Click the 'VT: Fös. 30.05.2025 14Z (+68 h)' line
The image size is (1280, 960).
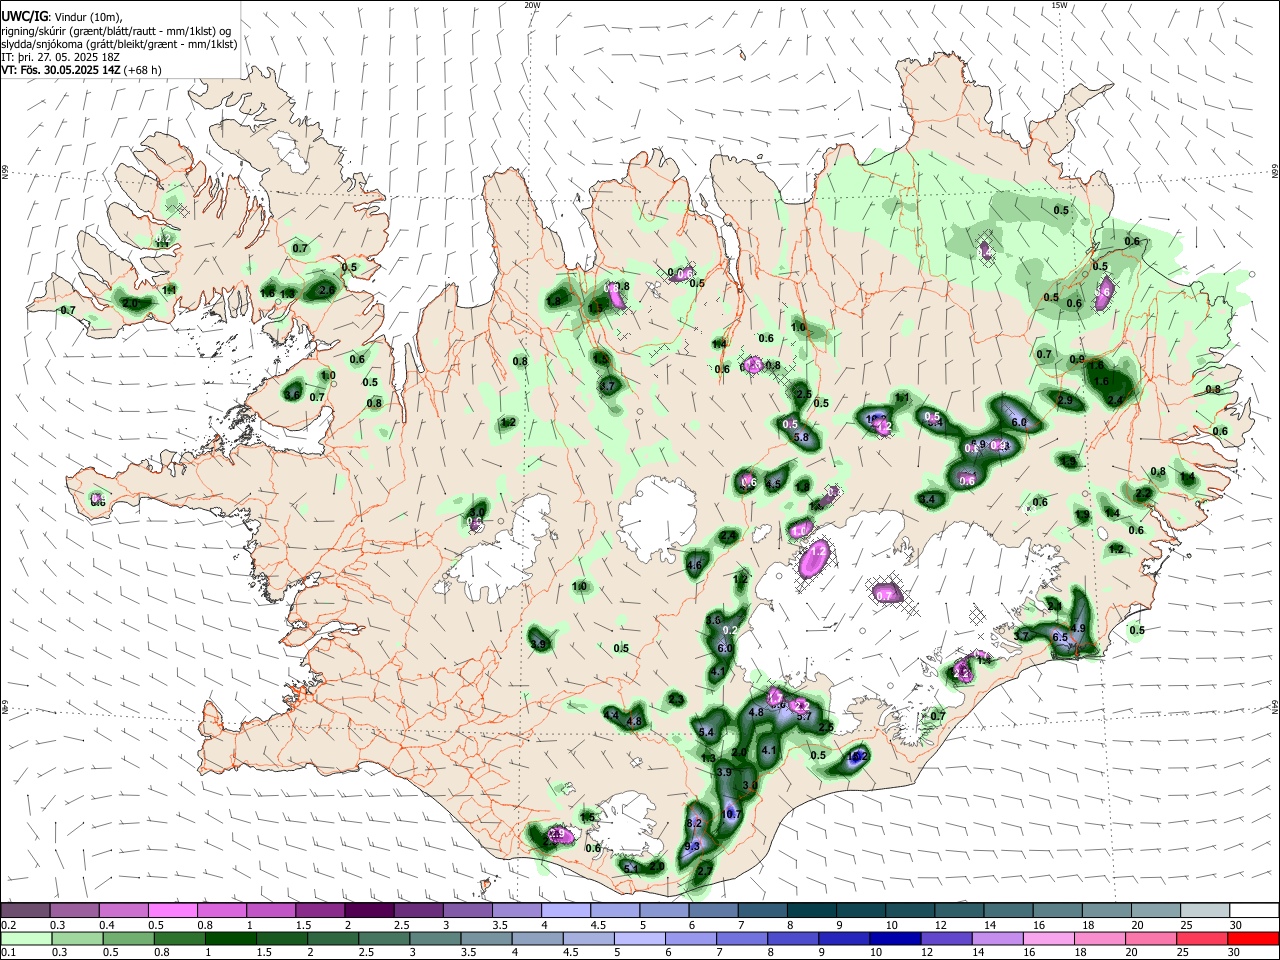[x=81, y=70]
